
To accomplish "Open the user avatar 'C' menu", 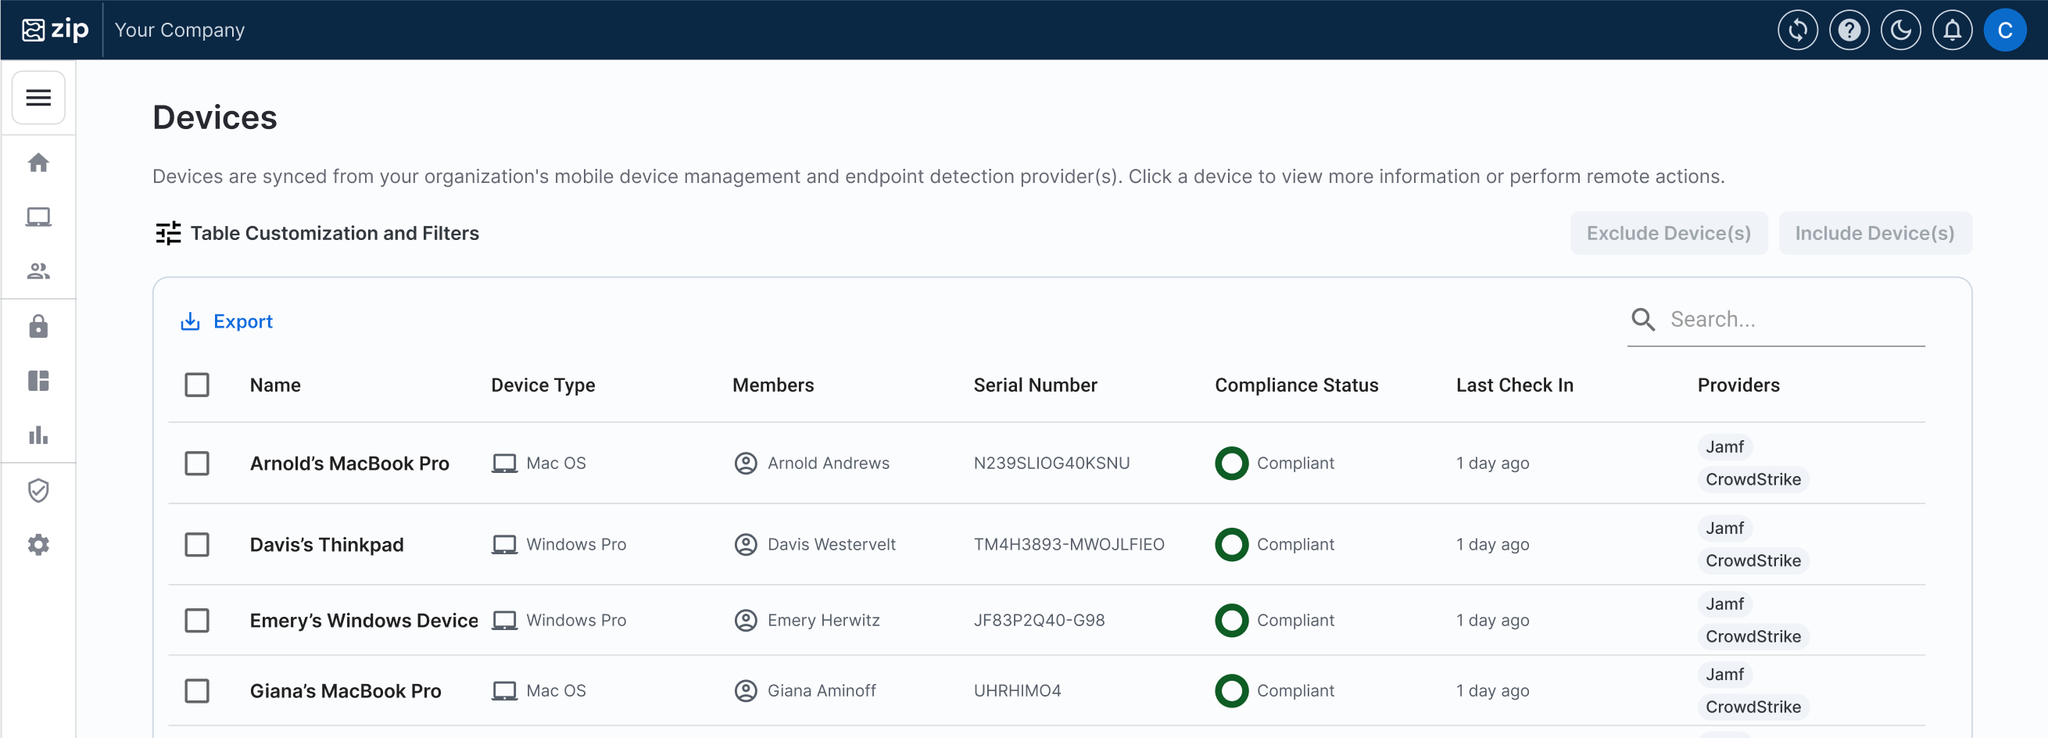I will pos(2004,30).
